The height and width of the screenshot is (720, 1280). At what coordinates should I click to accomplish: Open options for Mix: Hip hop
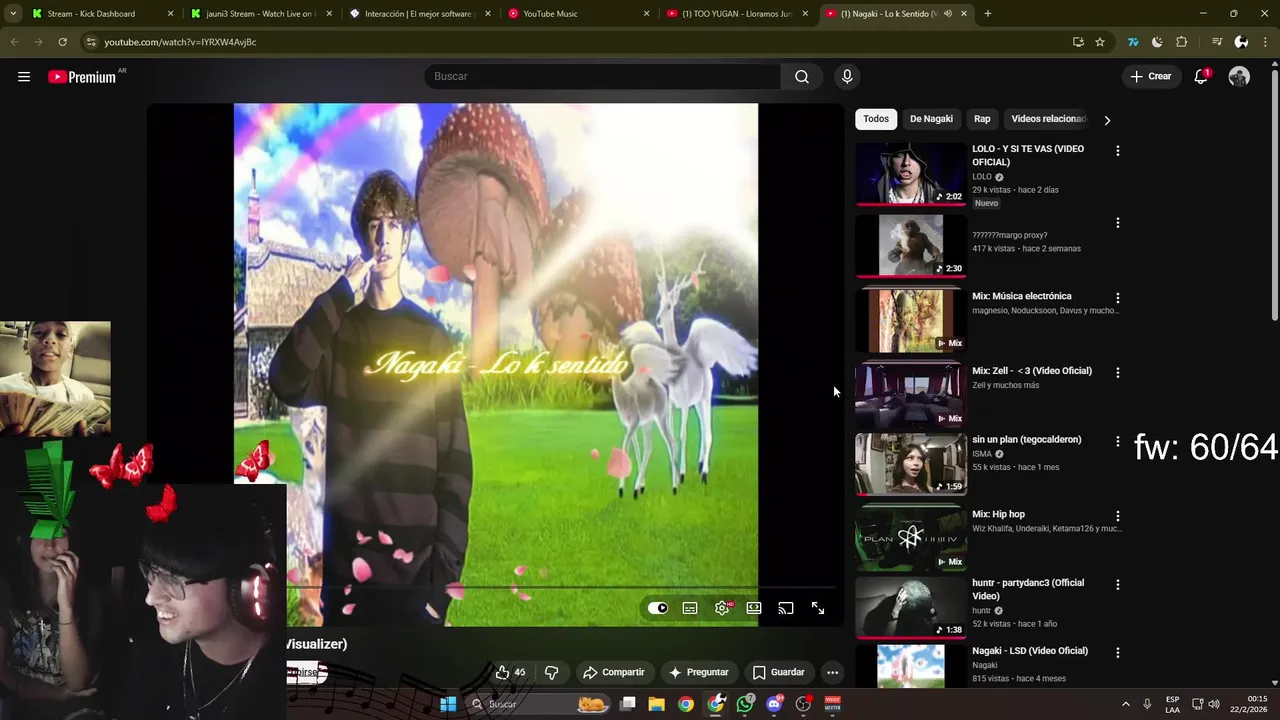(1118, 516)
